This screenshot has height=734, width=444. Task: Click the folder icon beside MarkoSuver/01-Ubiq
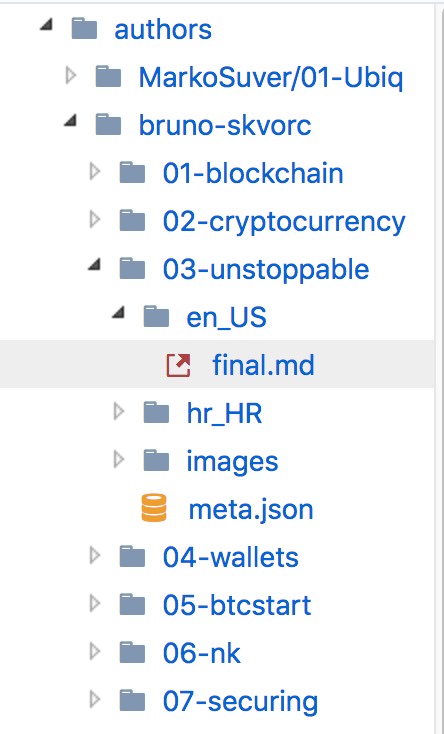click(x=108, y=77)
